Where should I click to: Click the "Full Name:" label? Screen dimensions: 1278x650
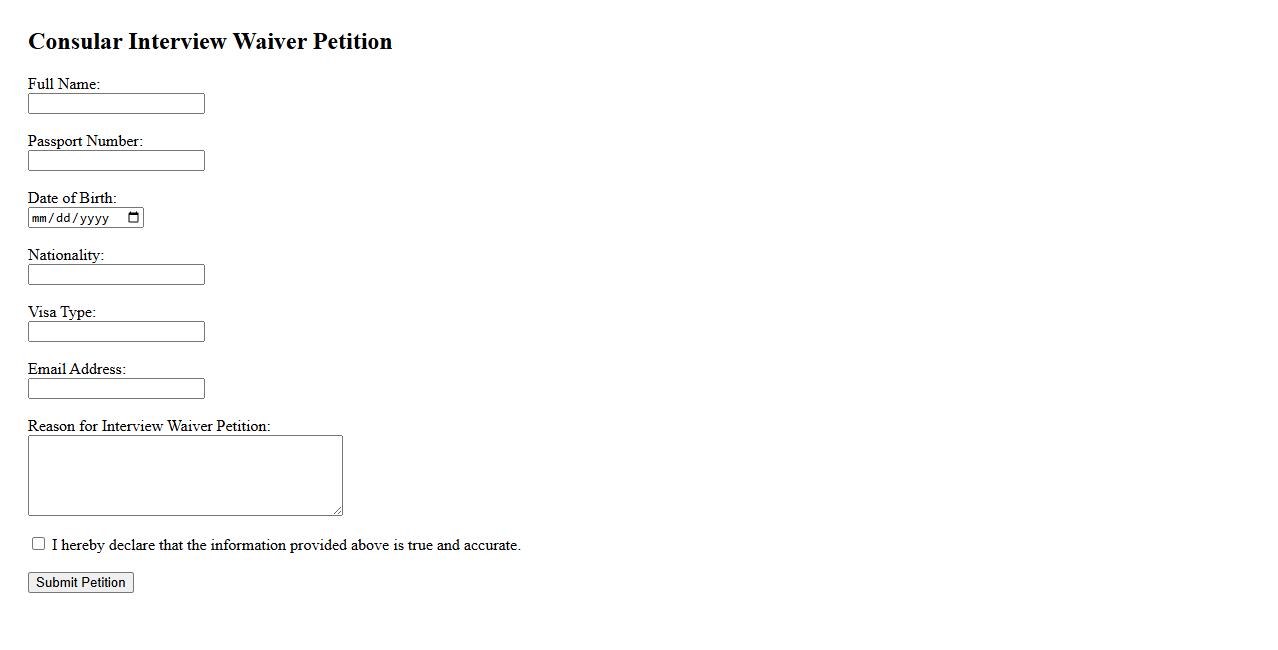tap(64, 85)
